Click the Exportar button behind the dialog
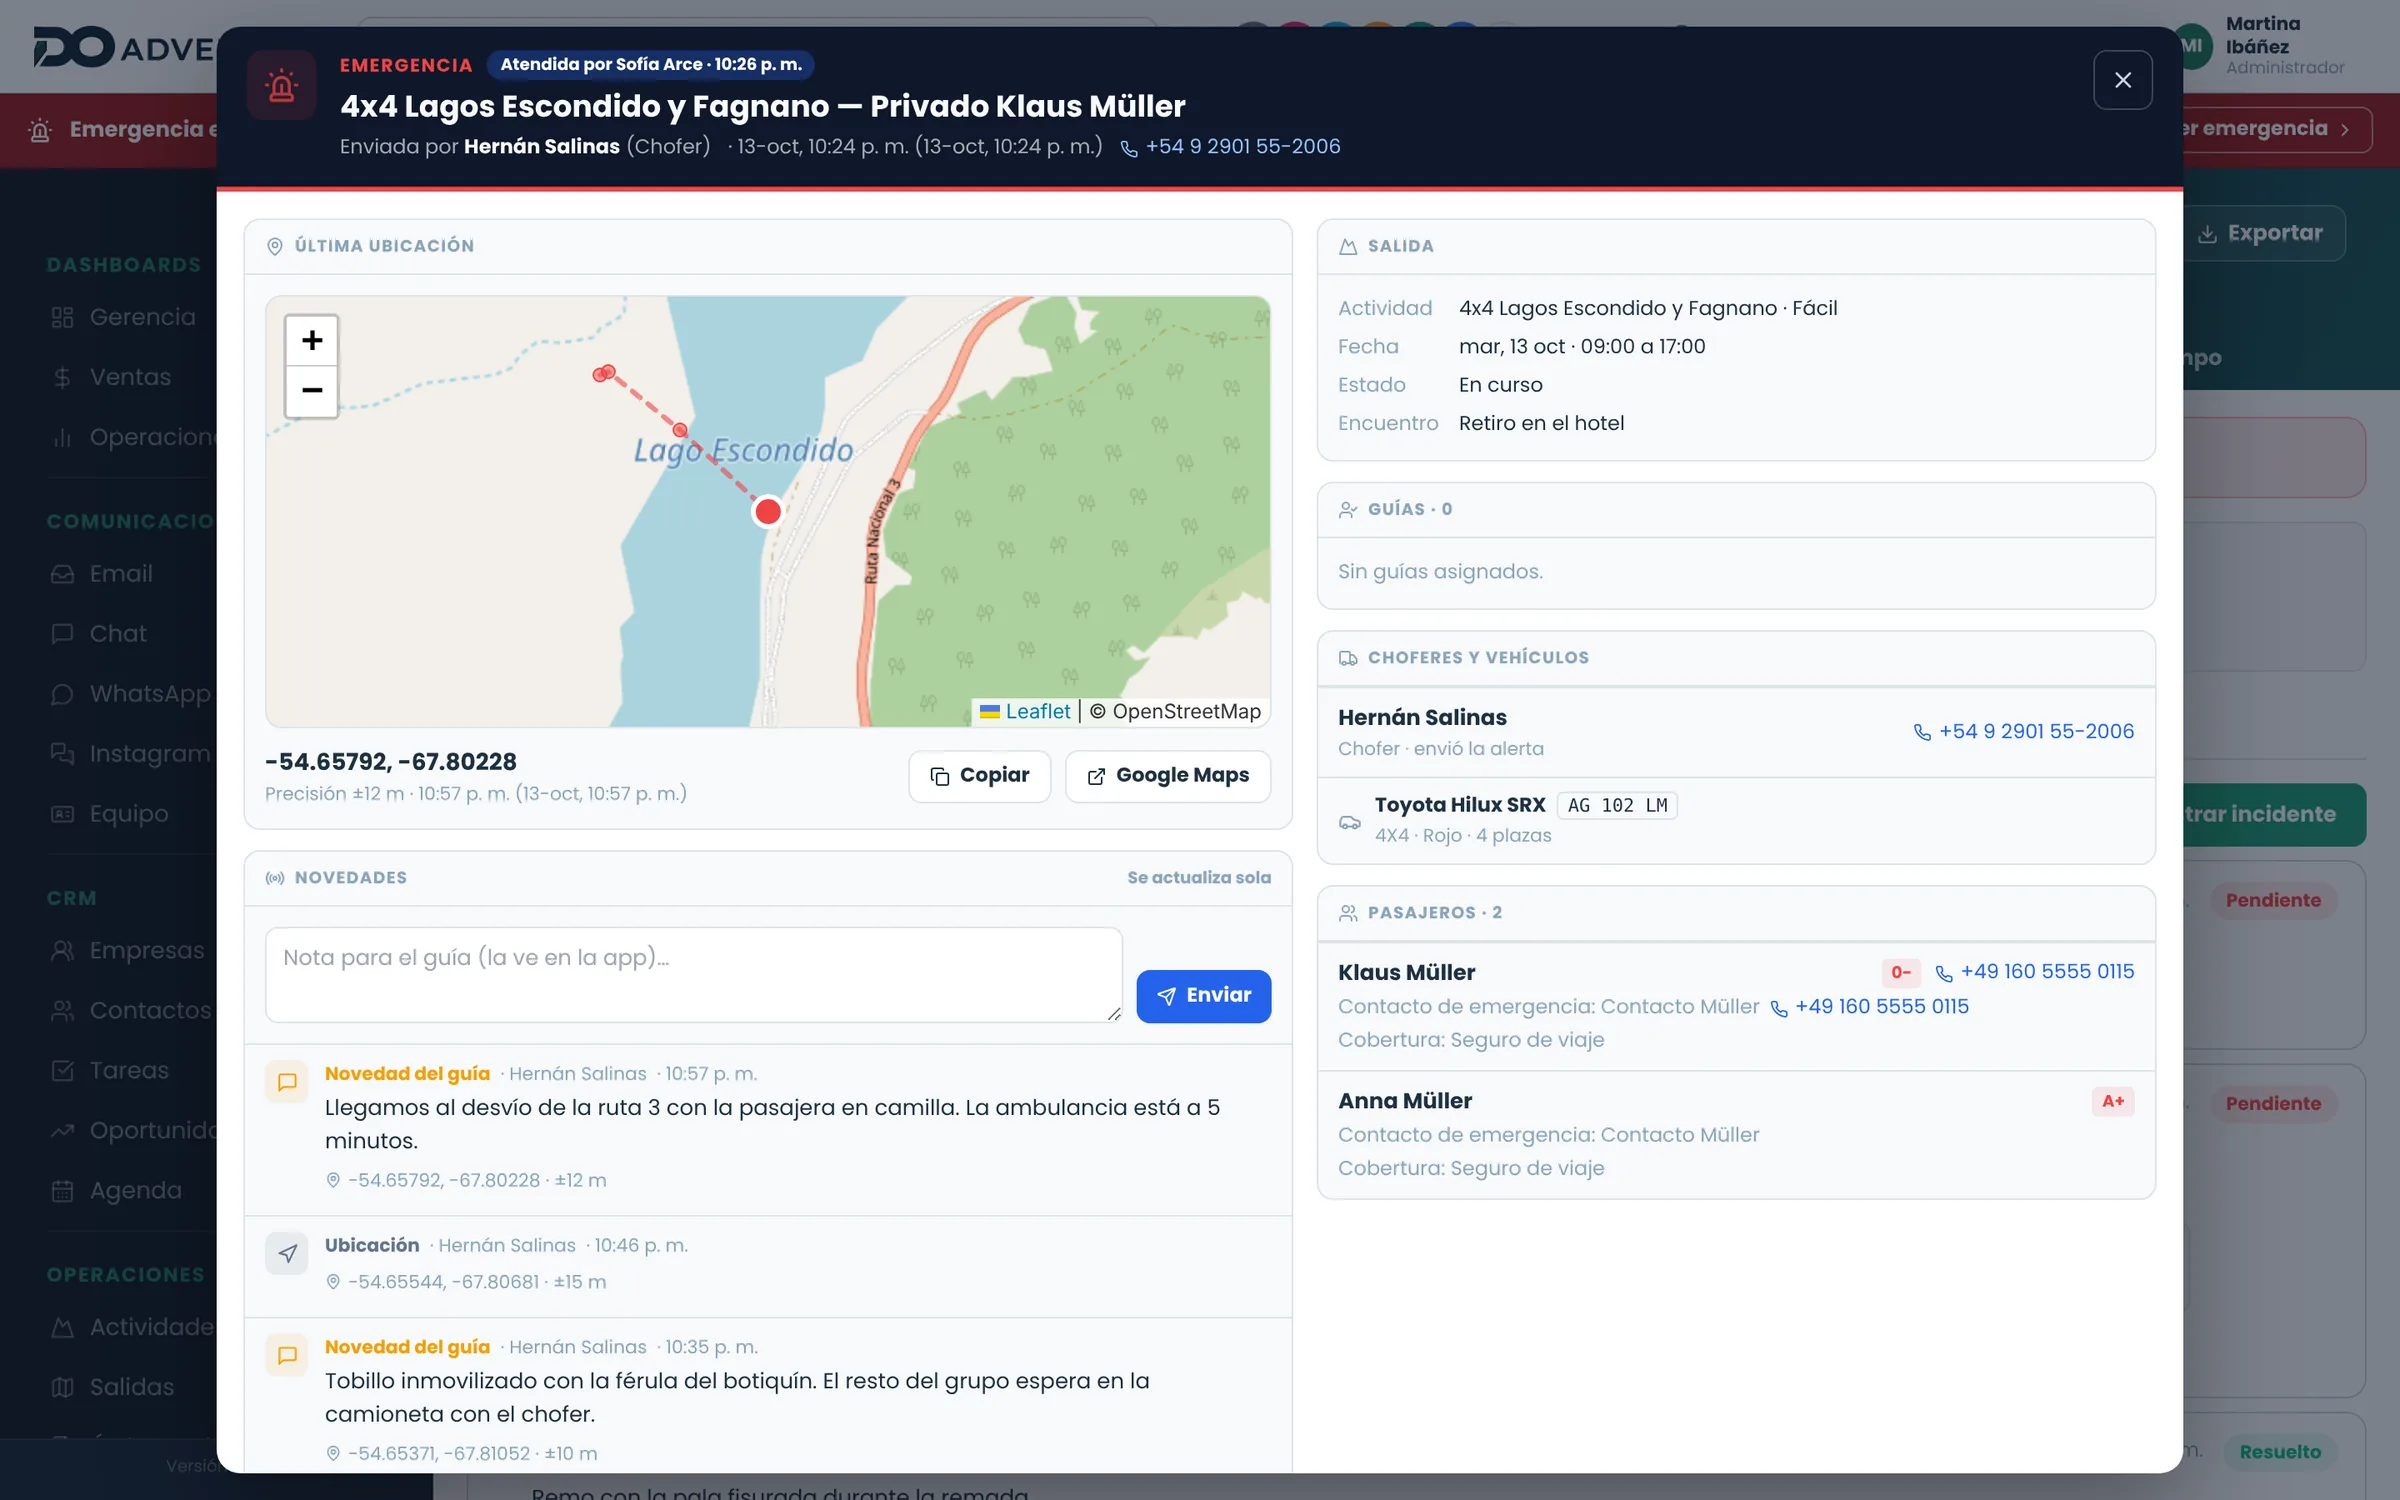This screenshot has height=1500, width=2400. pyautogui.click(x=2264, y=234)
